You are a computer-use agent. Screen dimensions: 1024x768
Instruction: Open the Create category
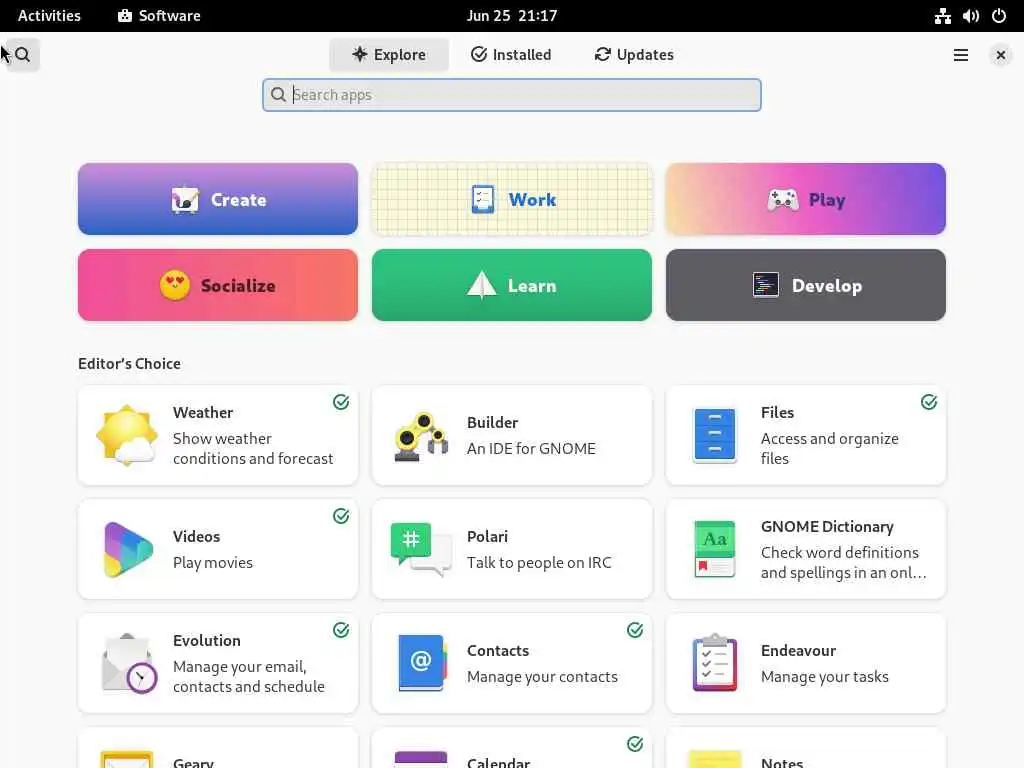pyautogui.click(x=218, y=199)
